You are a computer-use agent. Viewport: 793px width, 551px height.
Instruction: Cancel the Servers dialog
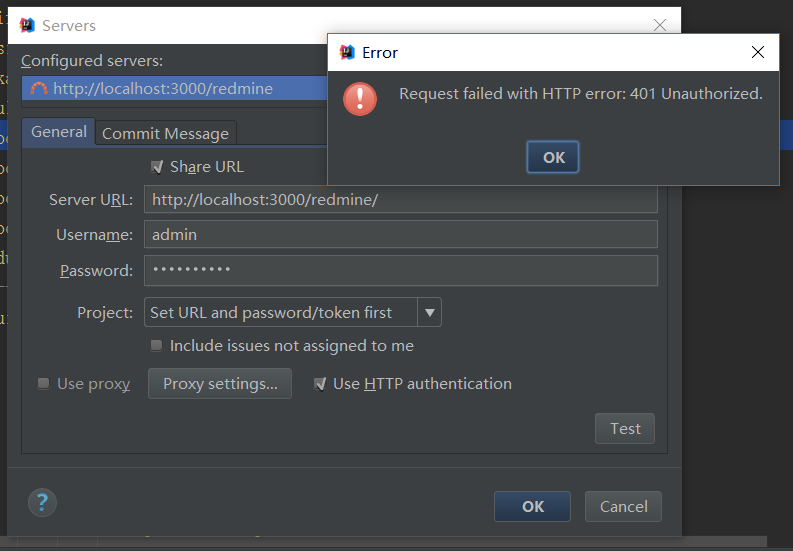pos(624,506)
